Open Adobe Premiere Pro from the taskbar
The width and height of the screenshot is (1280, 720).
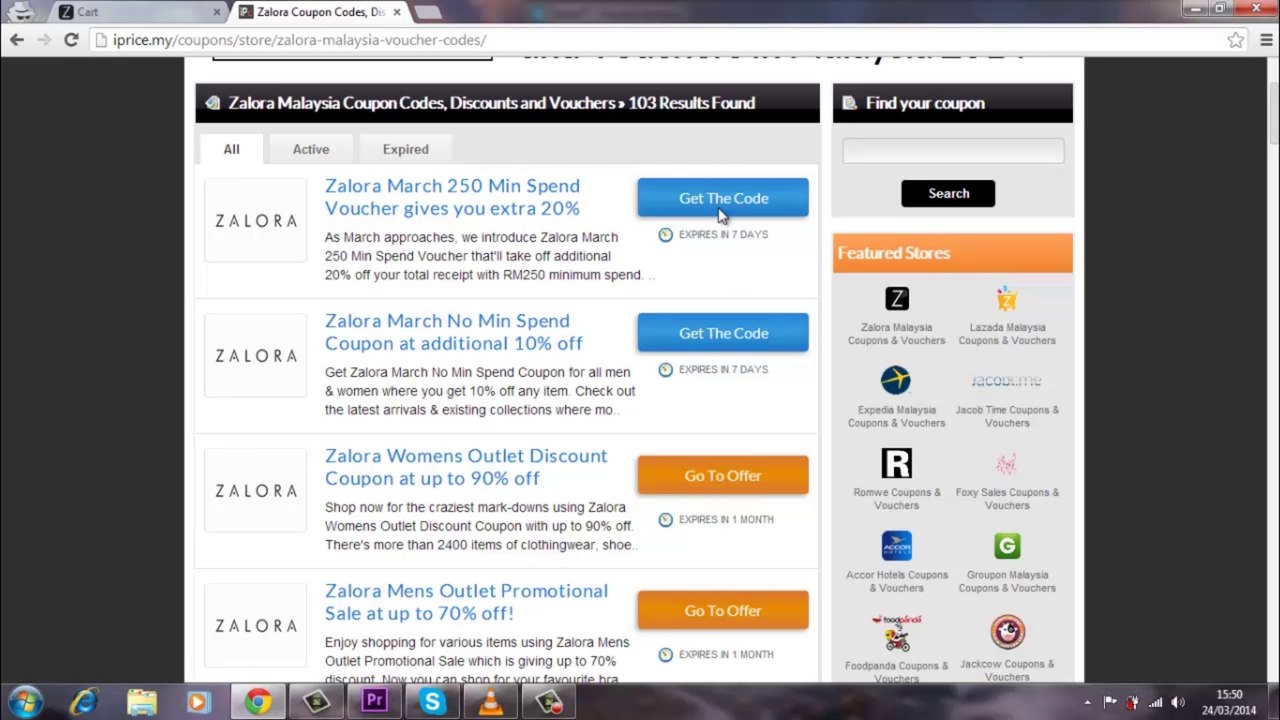(x=375, y=702)
